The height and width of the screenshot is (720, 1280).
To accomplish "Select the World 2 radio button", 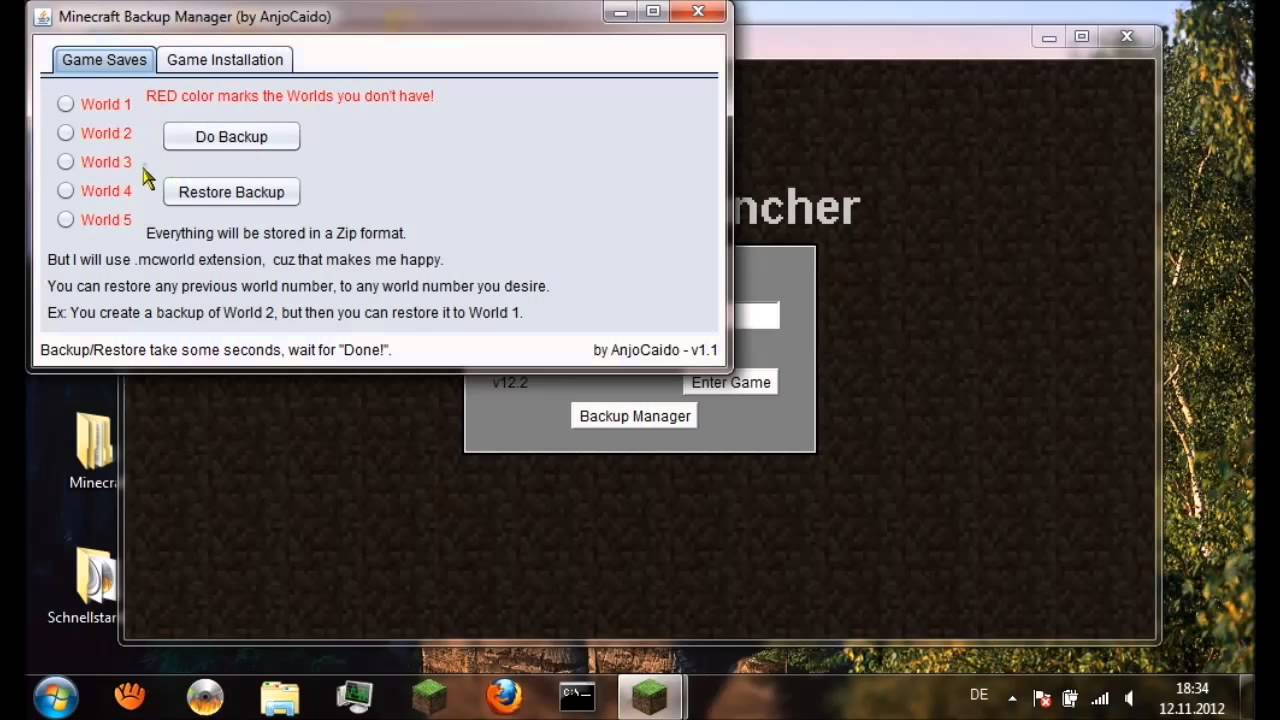I will (66, 133).
